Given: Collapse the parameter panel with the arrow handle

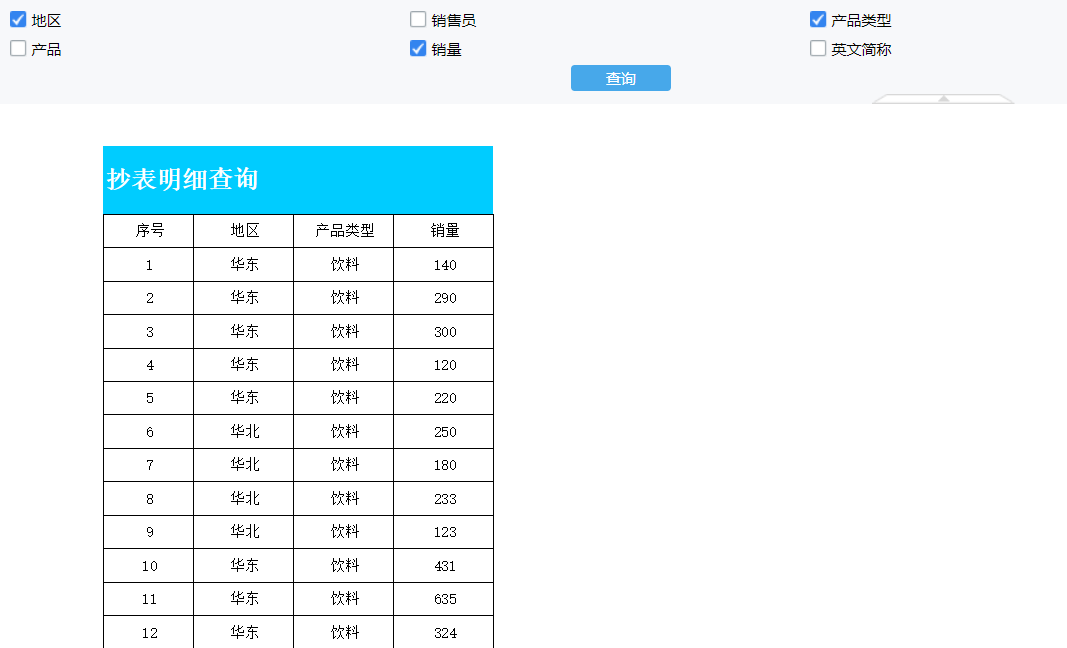Looking at the screenshot, I should click(x=943, y=98).
